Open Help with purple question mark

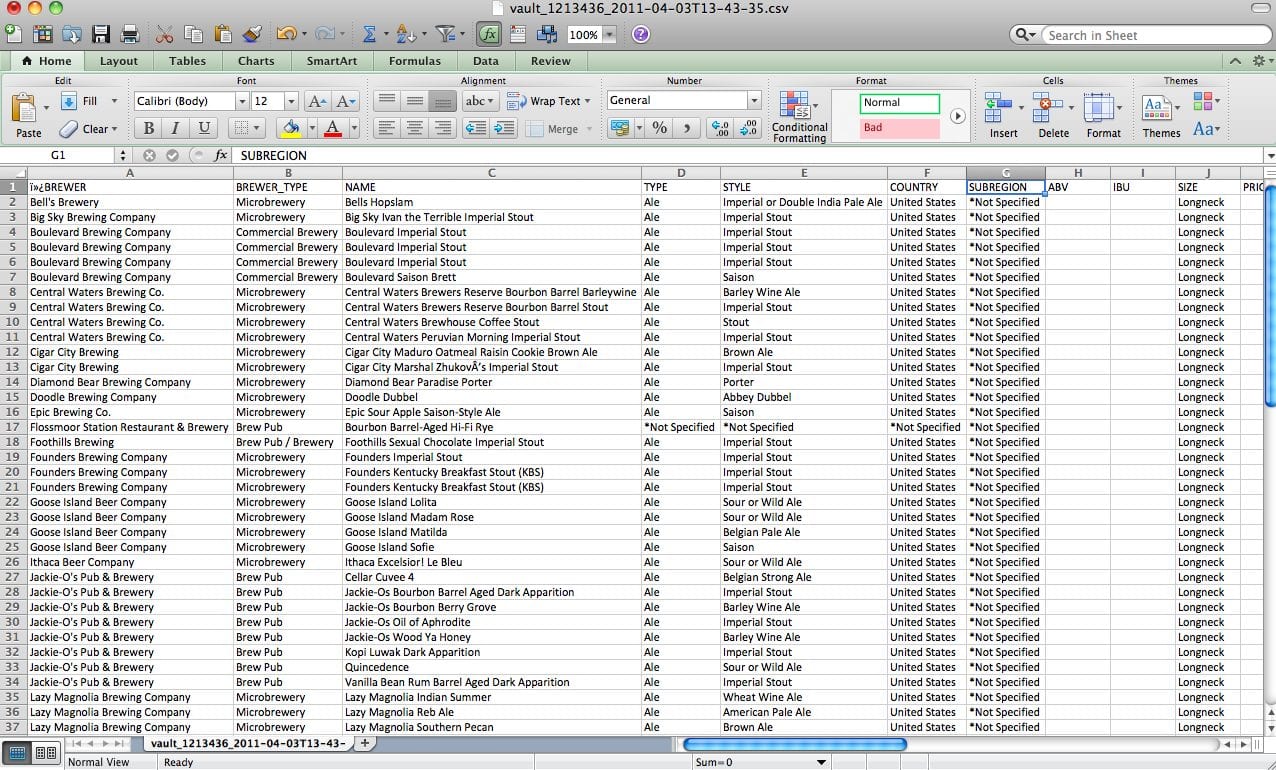coord(641,34)
